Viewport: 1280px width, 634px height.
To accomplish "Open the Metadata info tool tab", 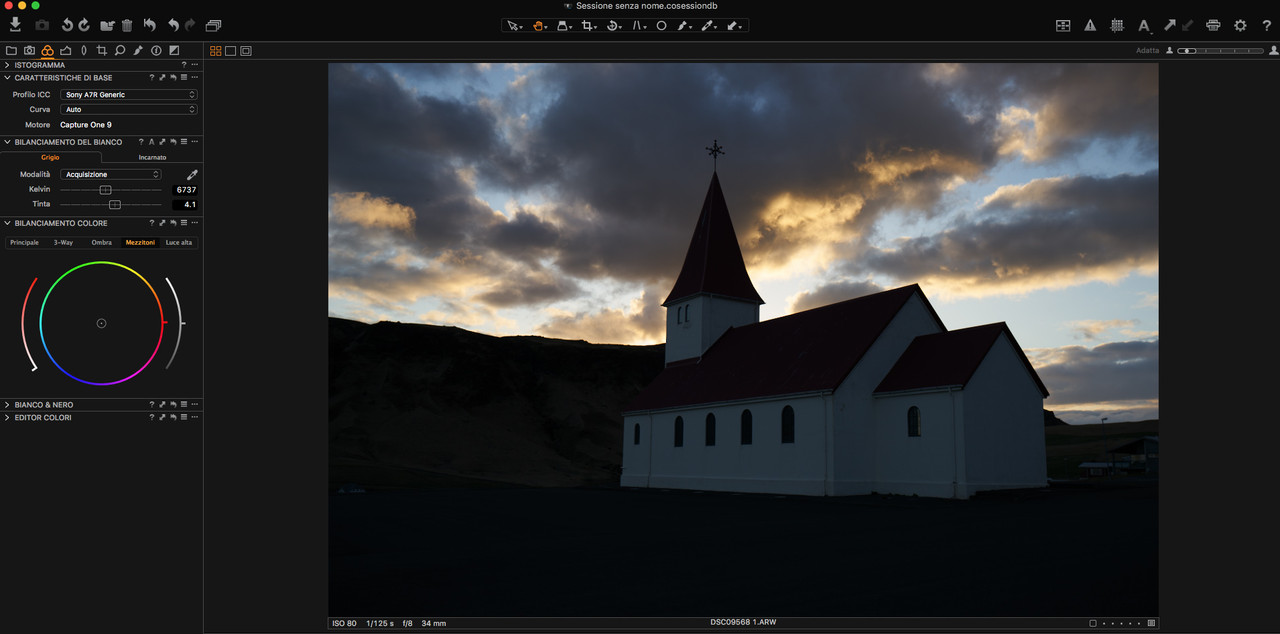I will point(156,50).
